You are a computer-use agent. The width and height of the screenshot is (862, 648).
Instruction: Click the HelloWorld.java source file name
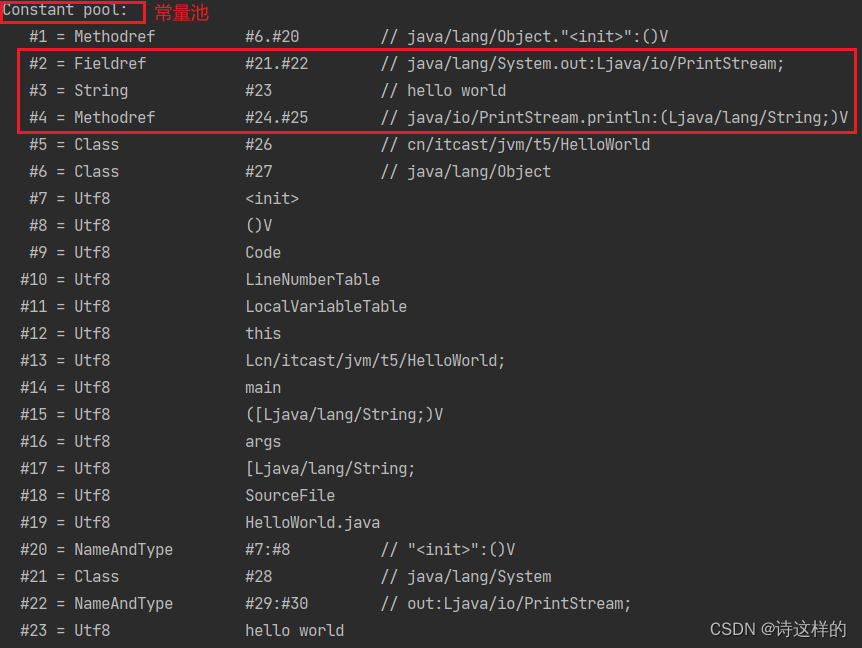click(312, 522)
